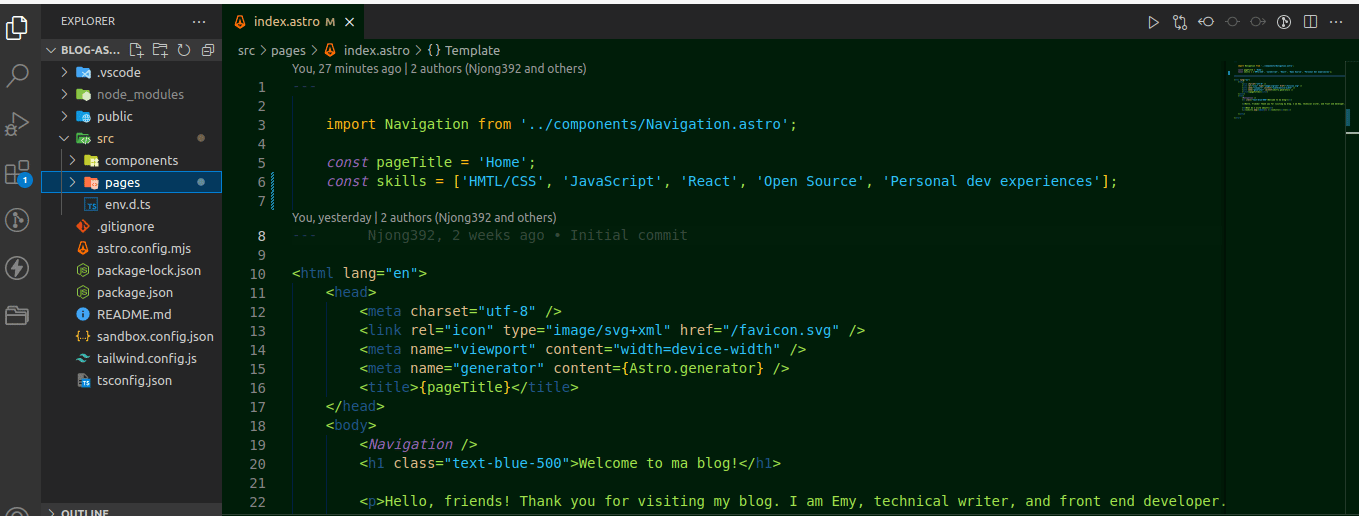1359x516 pixels.
Task: Click line number 12 in gutter
Action: click(x=258, y=311)
